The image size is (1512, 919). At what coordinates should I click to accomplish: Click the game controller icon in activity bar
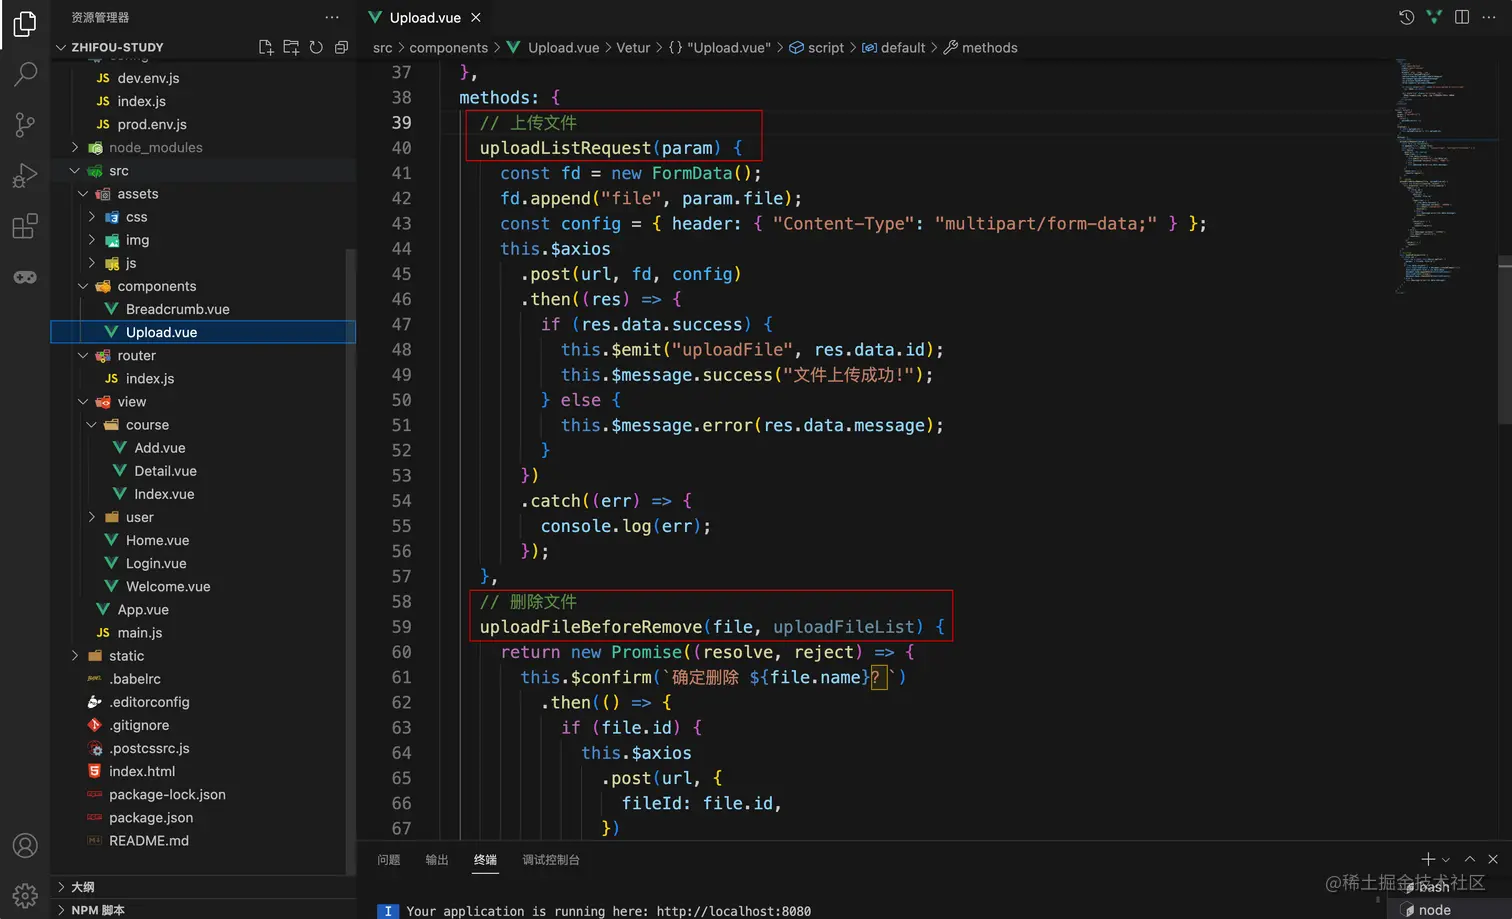point(25,277)
